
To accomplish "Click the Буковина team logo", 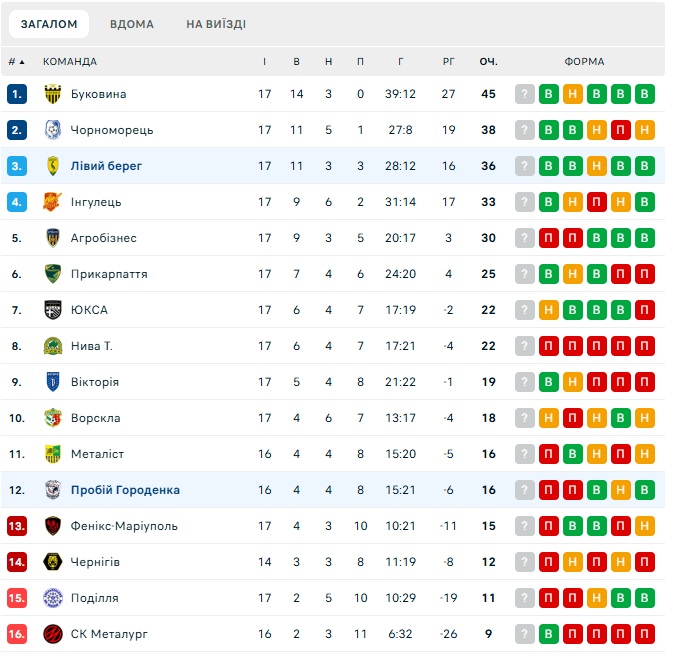I will coord(53,94).
